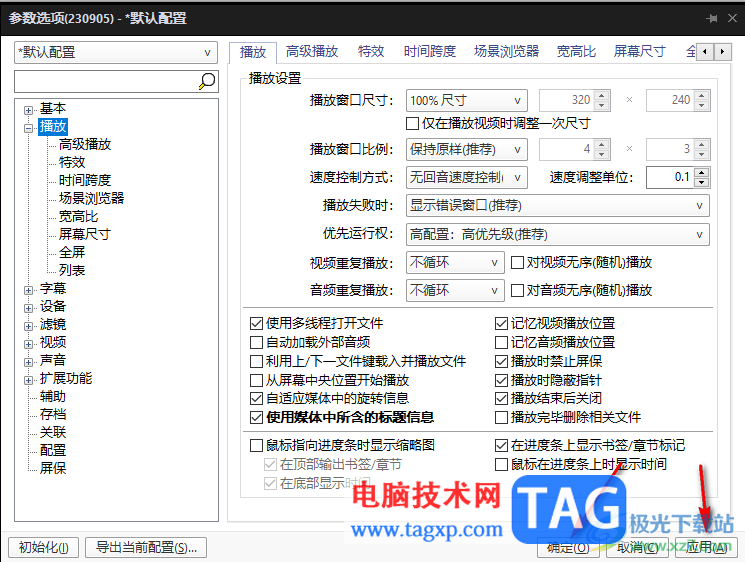
Task: Select 屏保 in the tree
Action: point(53,468)
